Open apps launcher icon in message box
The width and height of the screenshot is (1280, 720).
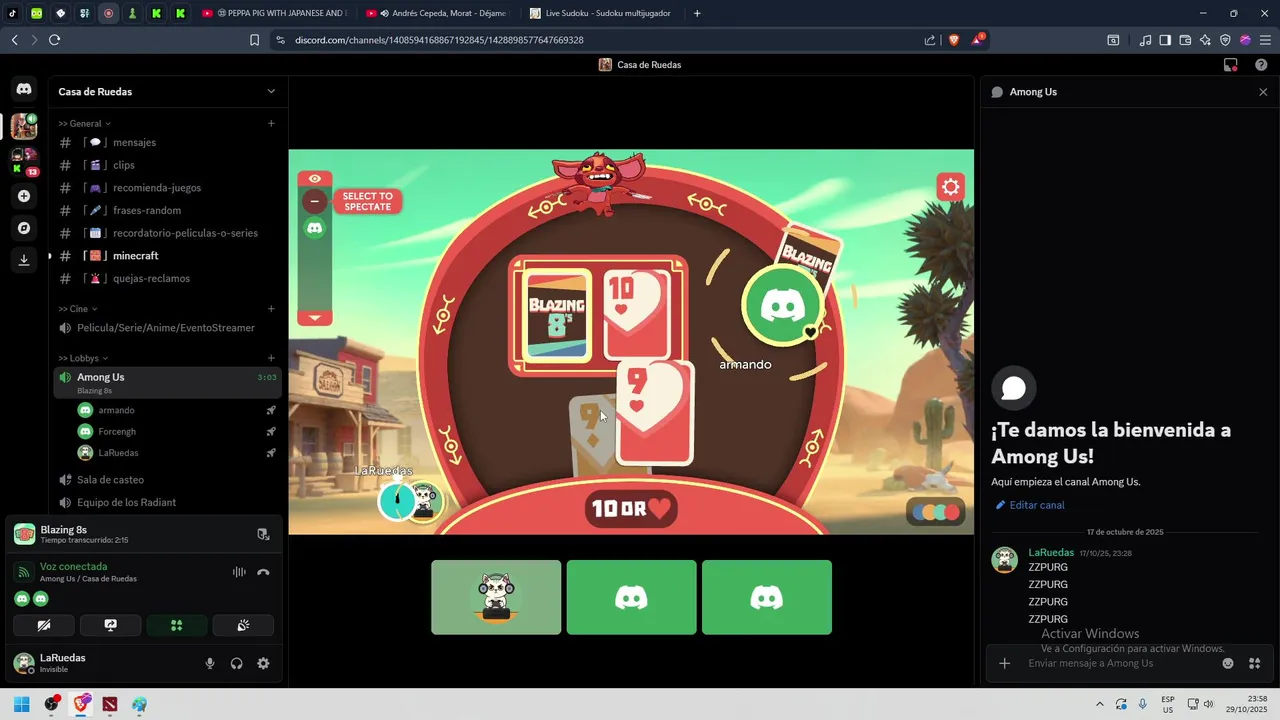click(x=1254, y=663)
